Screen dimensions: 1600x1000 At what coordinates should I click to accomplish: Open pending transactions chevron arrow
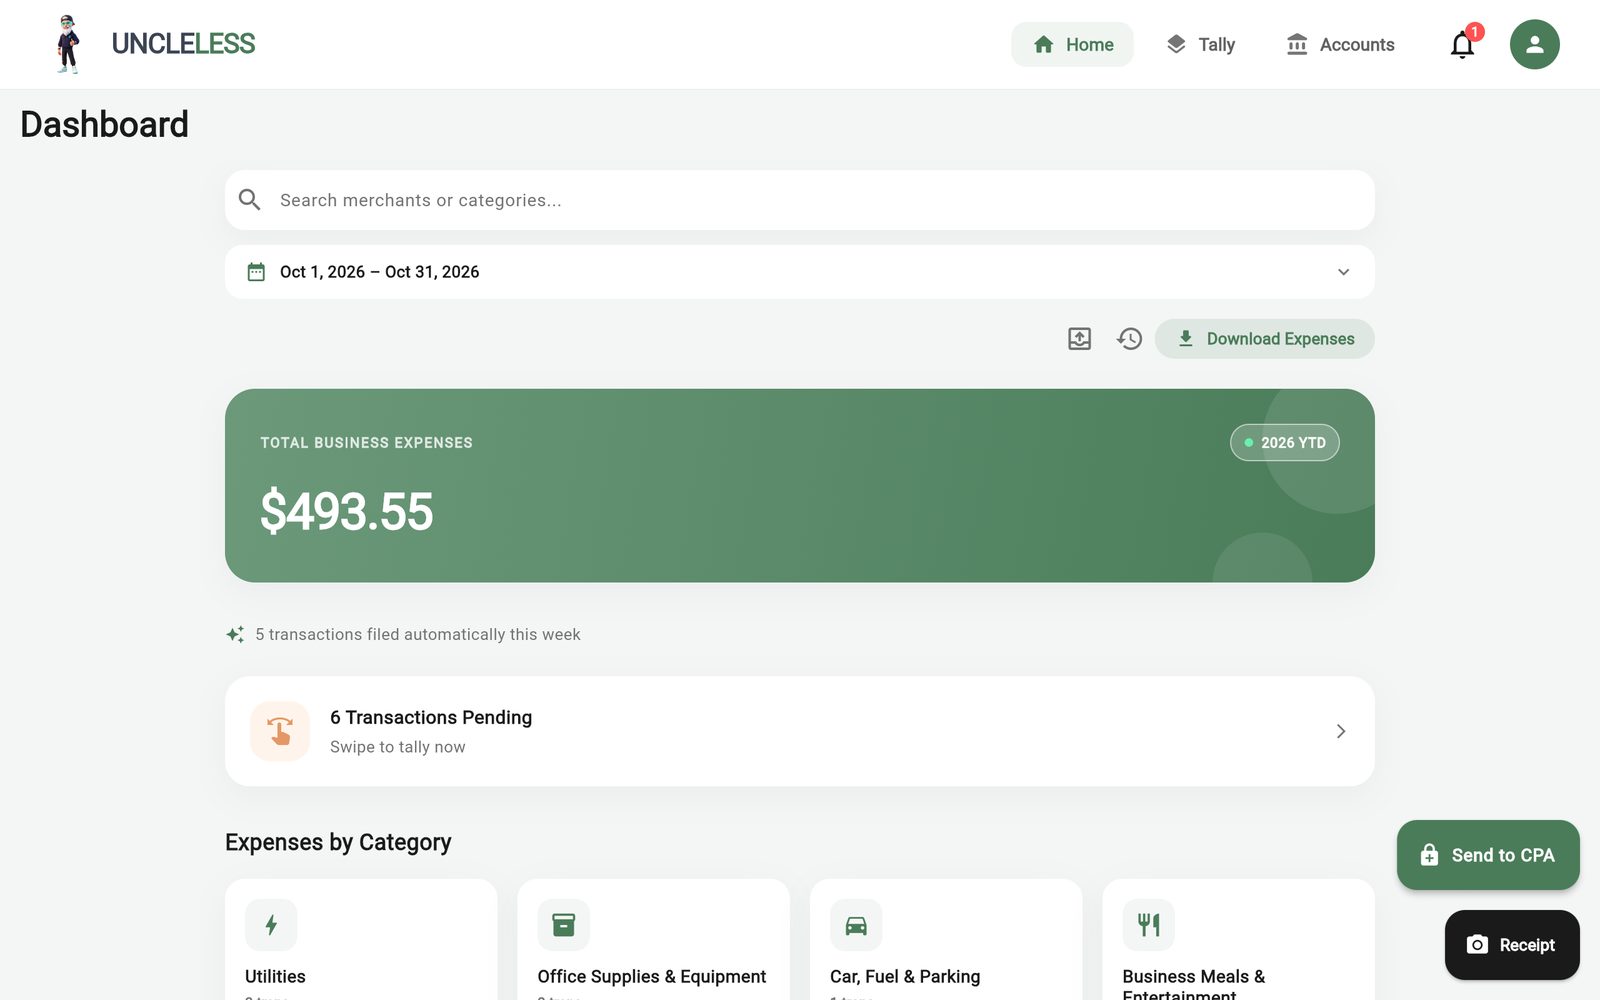(x=1341, y=731)
